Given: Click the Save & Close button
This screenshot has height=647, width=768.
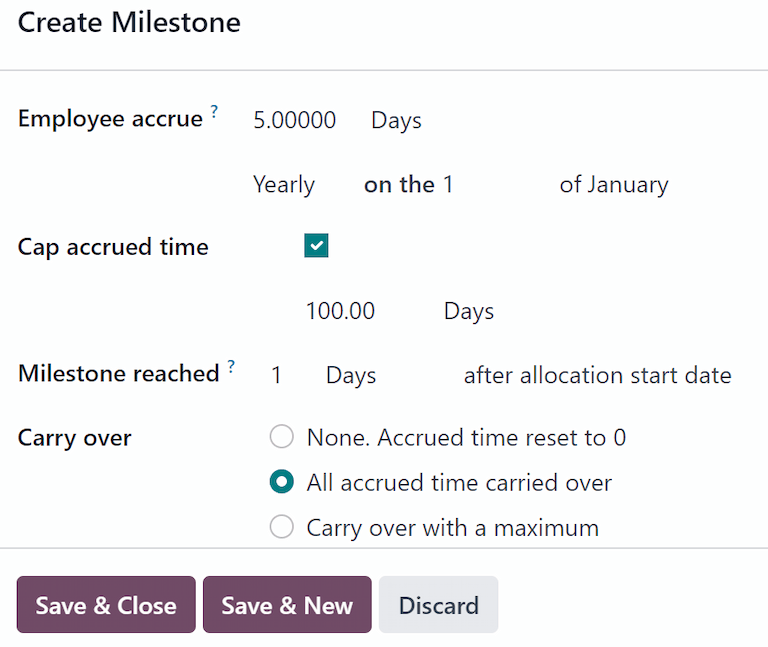Looking at the screenshot, I should [x=106, y=605].
